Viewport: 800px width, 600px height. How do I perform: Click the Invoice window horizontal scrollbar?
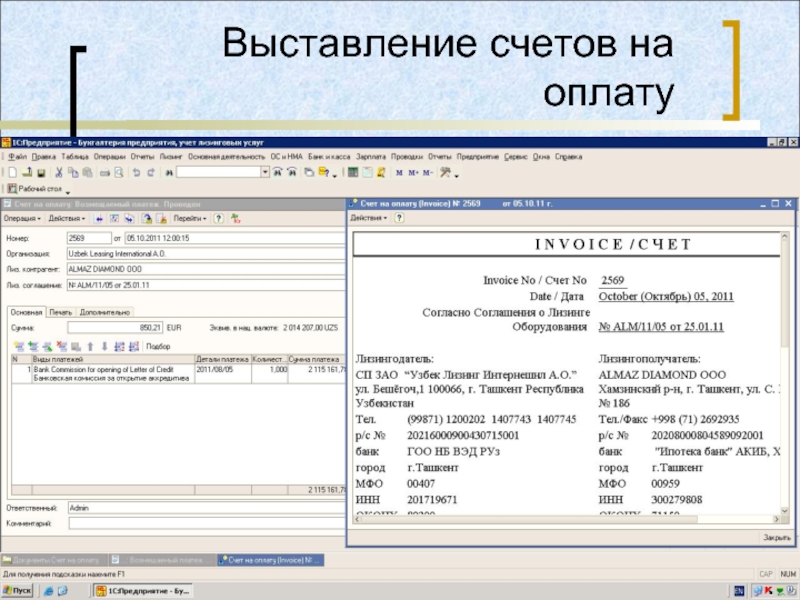click(566, 519)
